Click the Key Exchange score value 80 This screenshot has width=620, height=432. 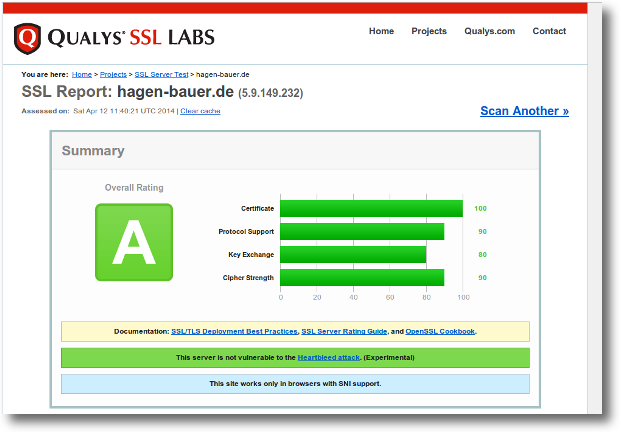coord(482,255)
